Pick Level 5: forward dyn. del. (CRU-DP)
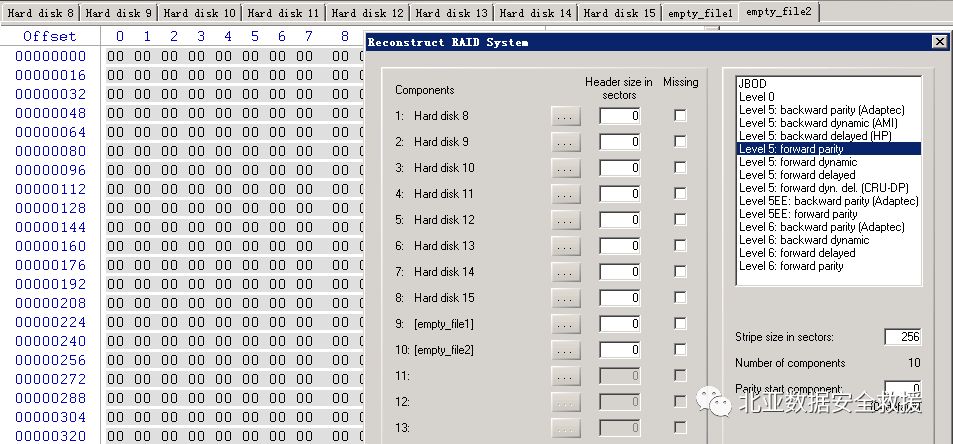Viewport: 953px width, 444px height. pos(829,188)
